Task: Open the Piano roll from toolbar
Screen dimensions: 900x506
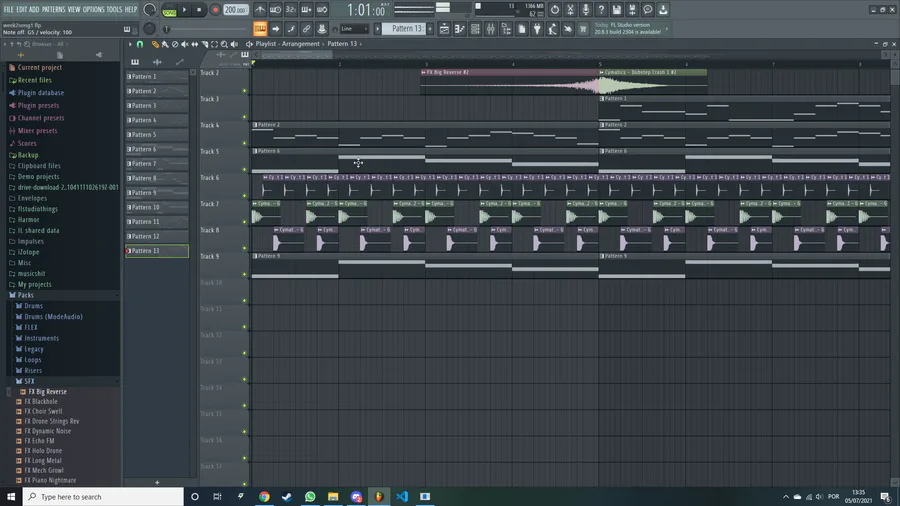Action: tap(460, 29)
